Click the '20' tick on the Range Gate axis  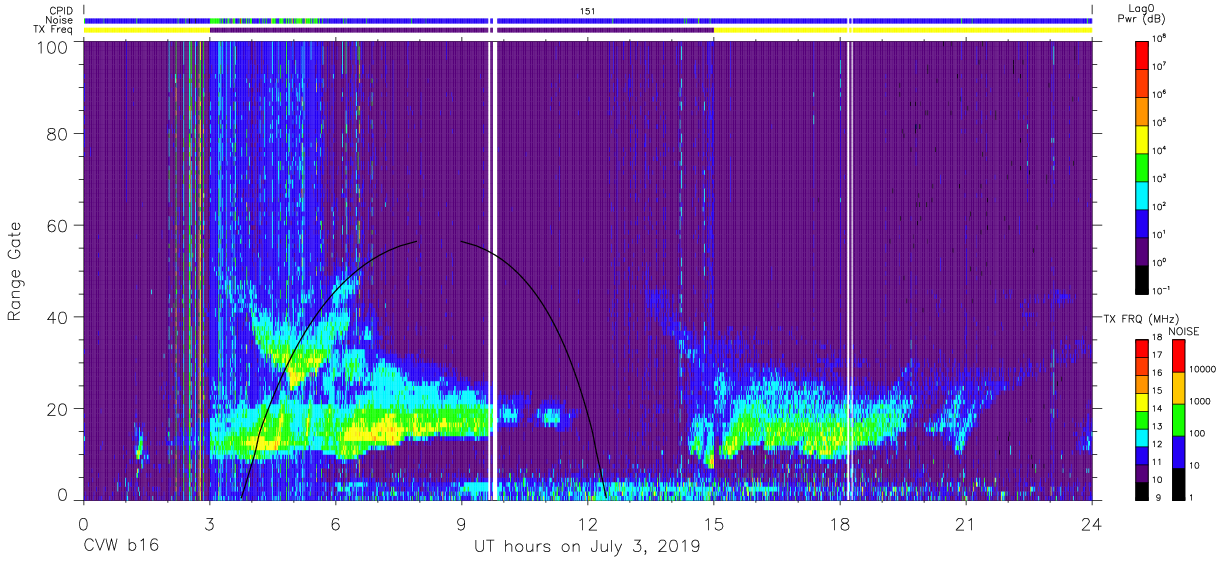[56, 408]
